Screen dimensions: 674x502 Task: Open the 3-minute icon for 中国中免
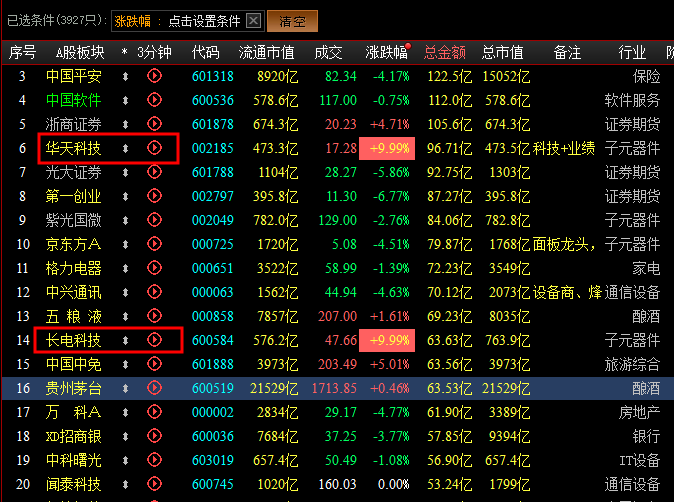click(x=154, y=364)
